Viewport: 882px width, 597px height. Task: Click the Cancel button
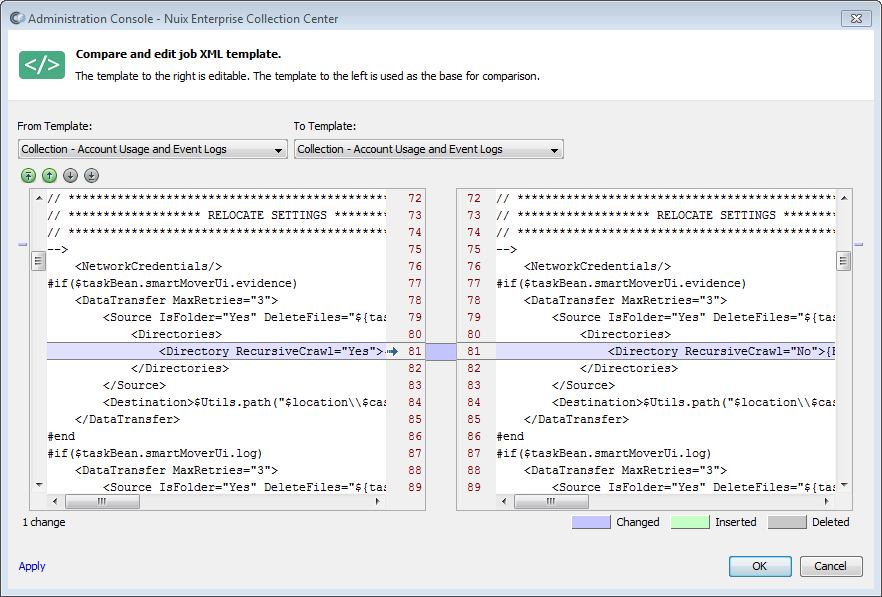click(x=831, y=566)
